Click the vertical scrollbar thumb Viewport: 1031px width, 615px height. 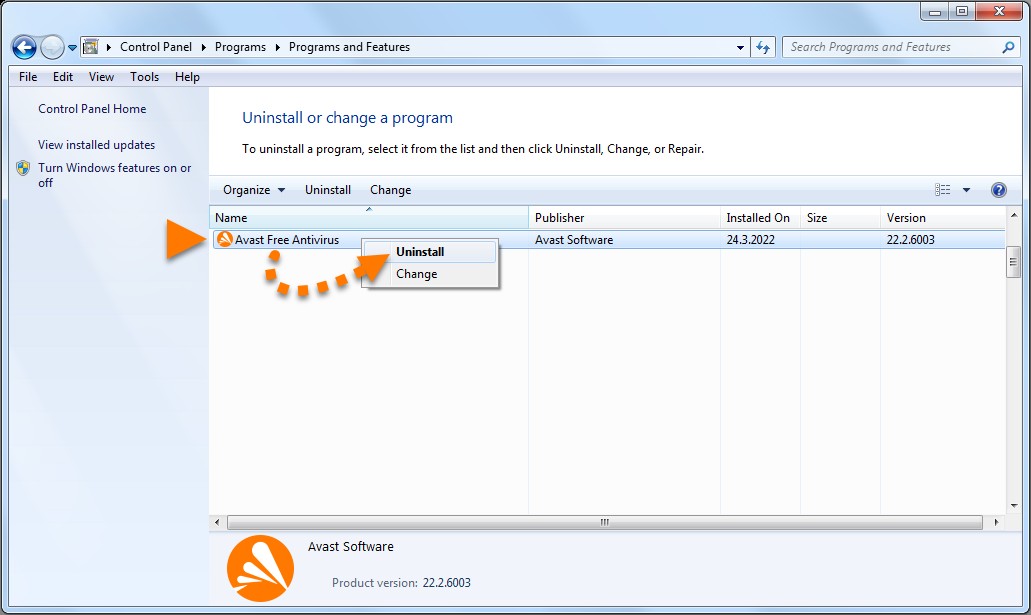click(1013, 262)
